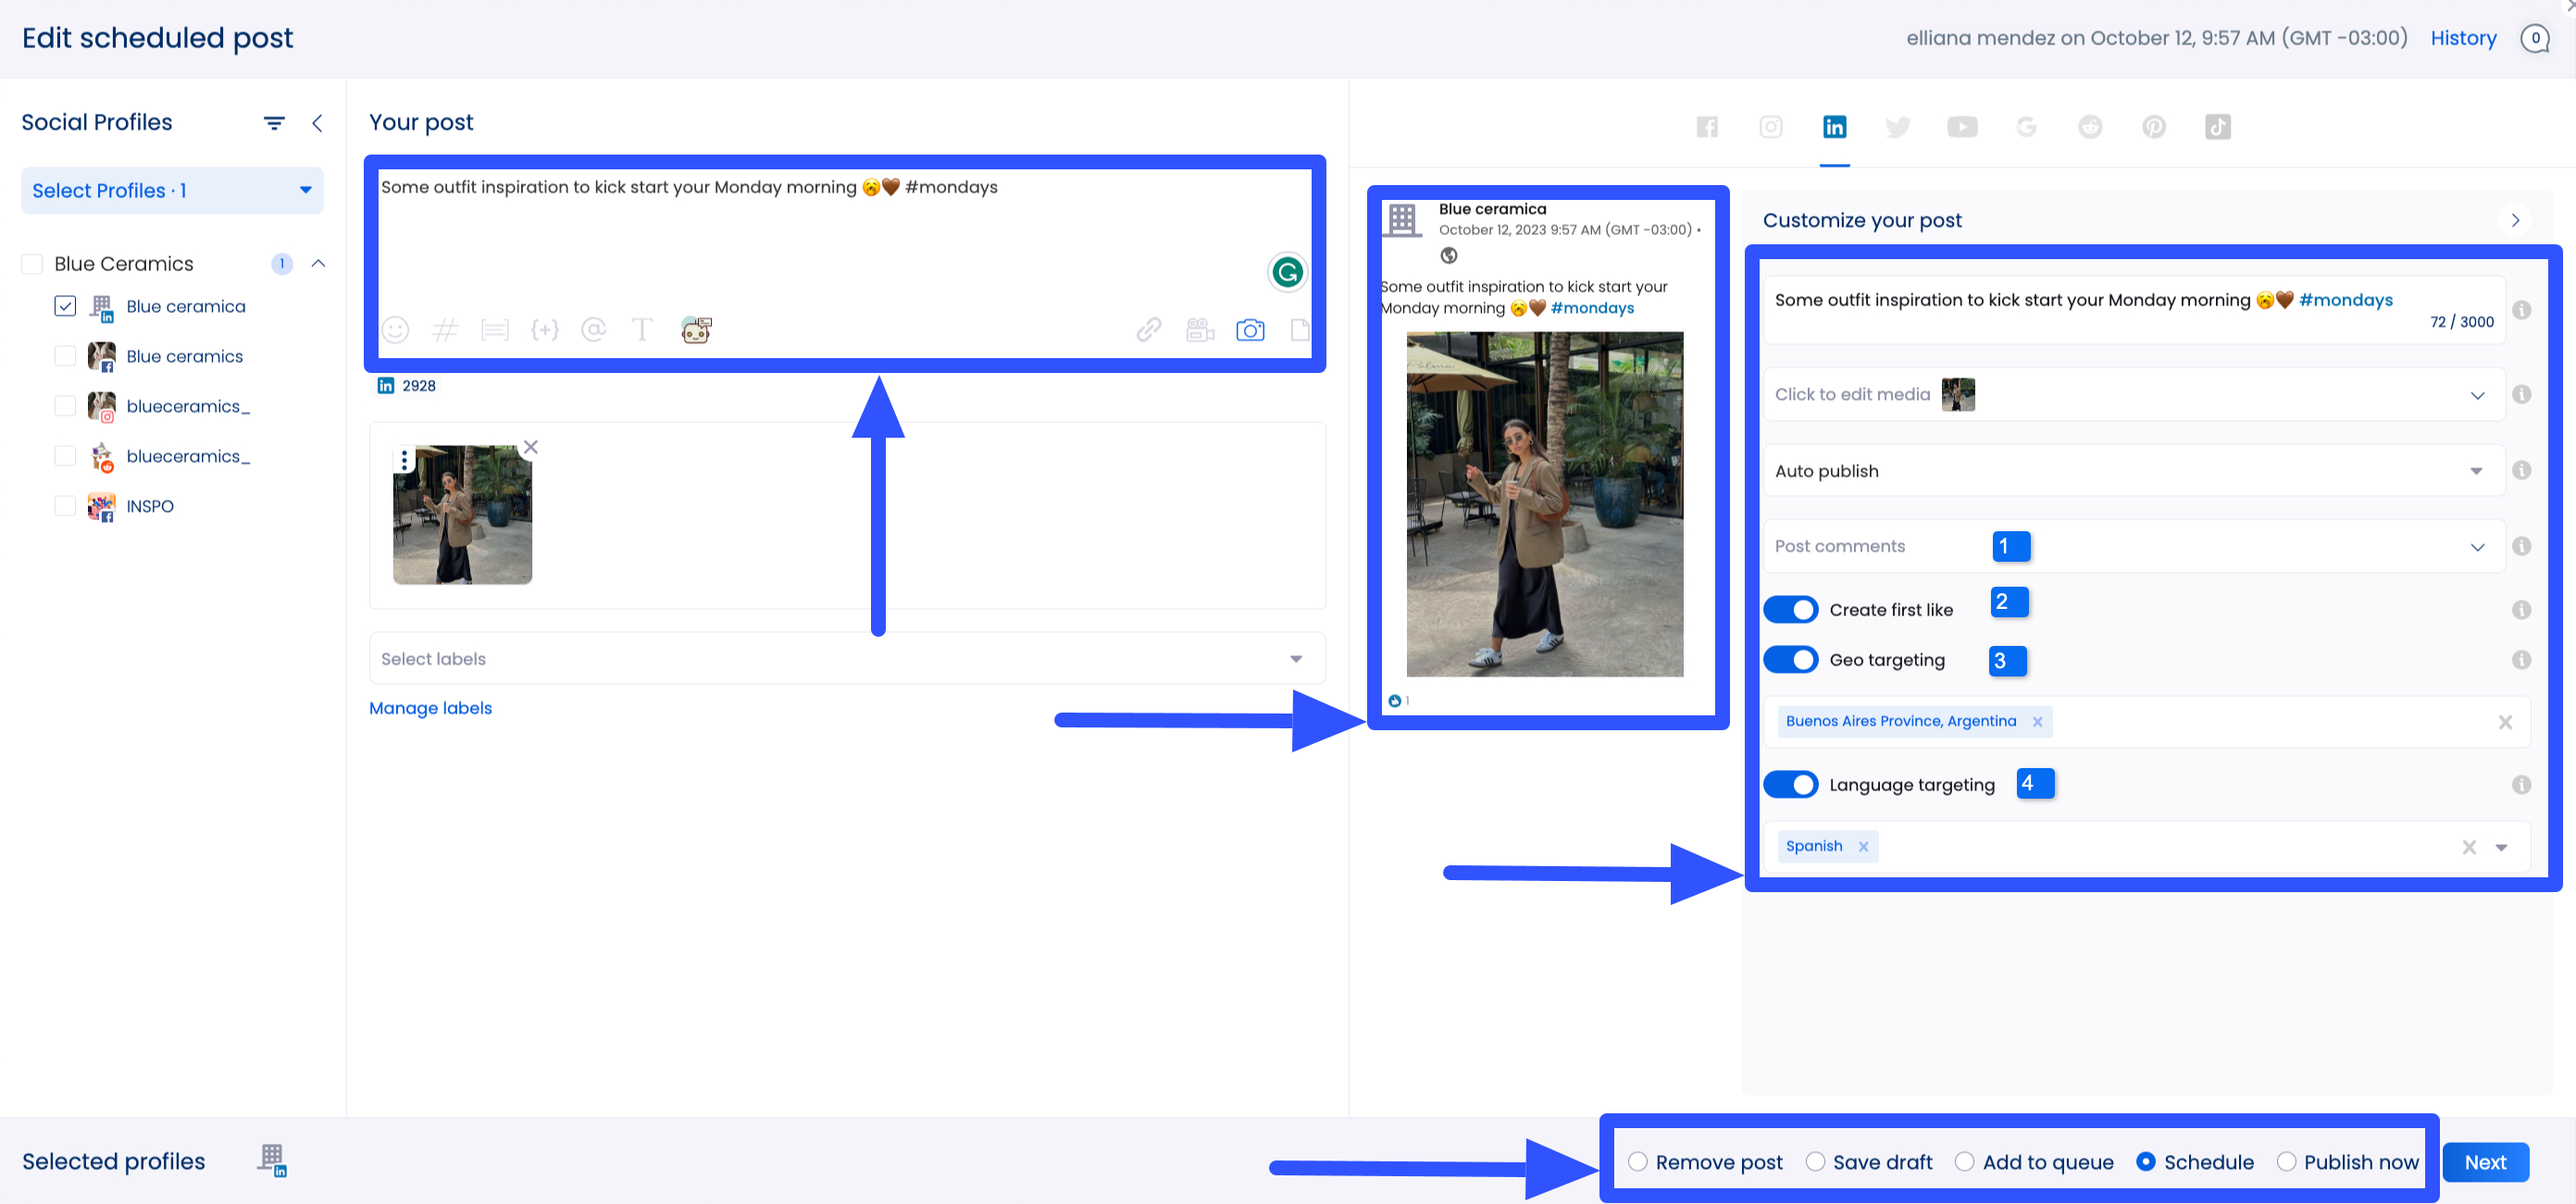Expand the Post comments section
This screenshot has width=2576, height=1204.
(2477, 547)
